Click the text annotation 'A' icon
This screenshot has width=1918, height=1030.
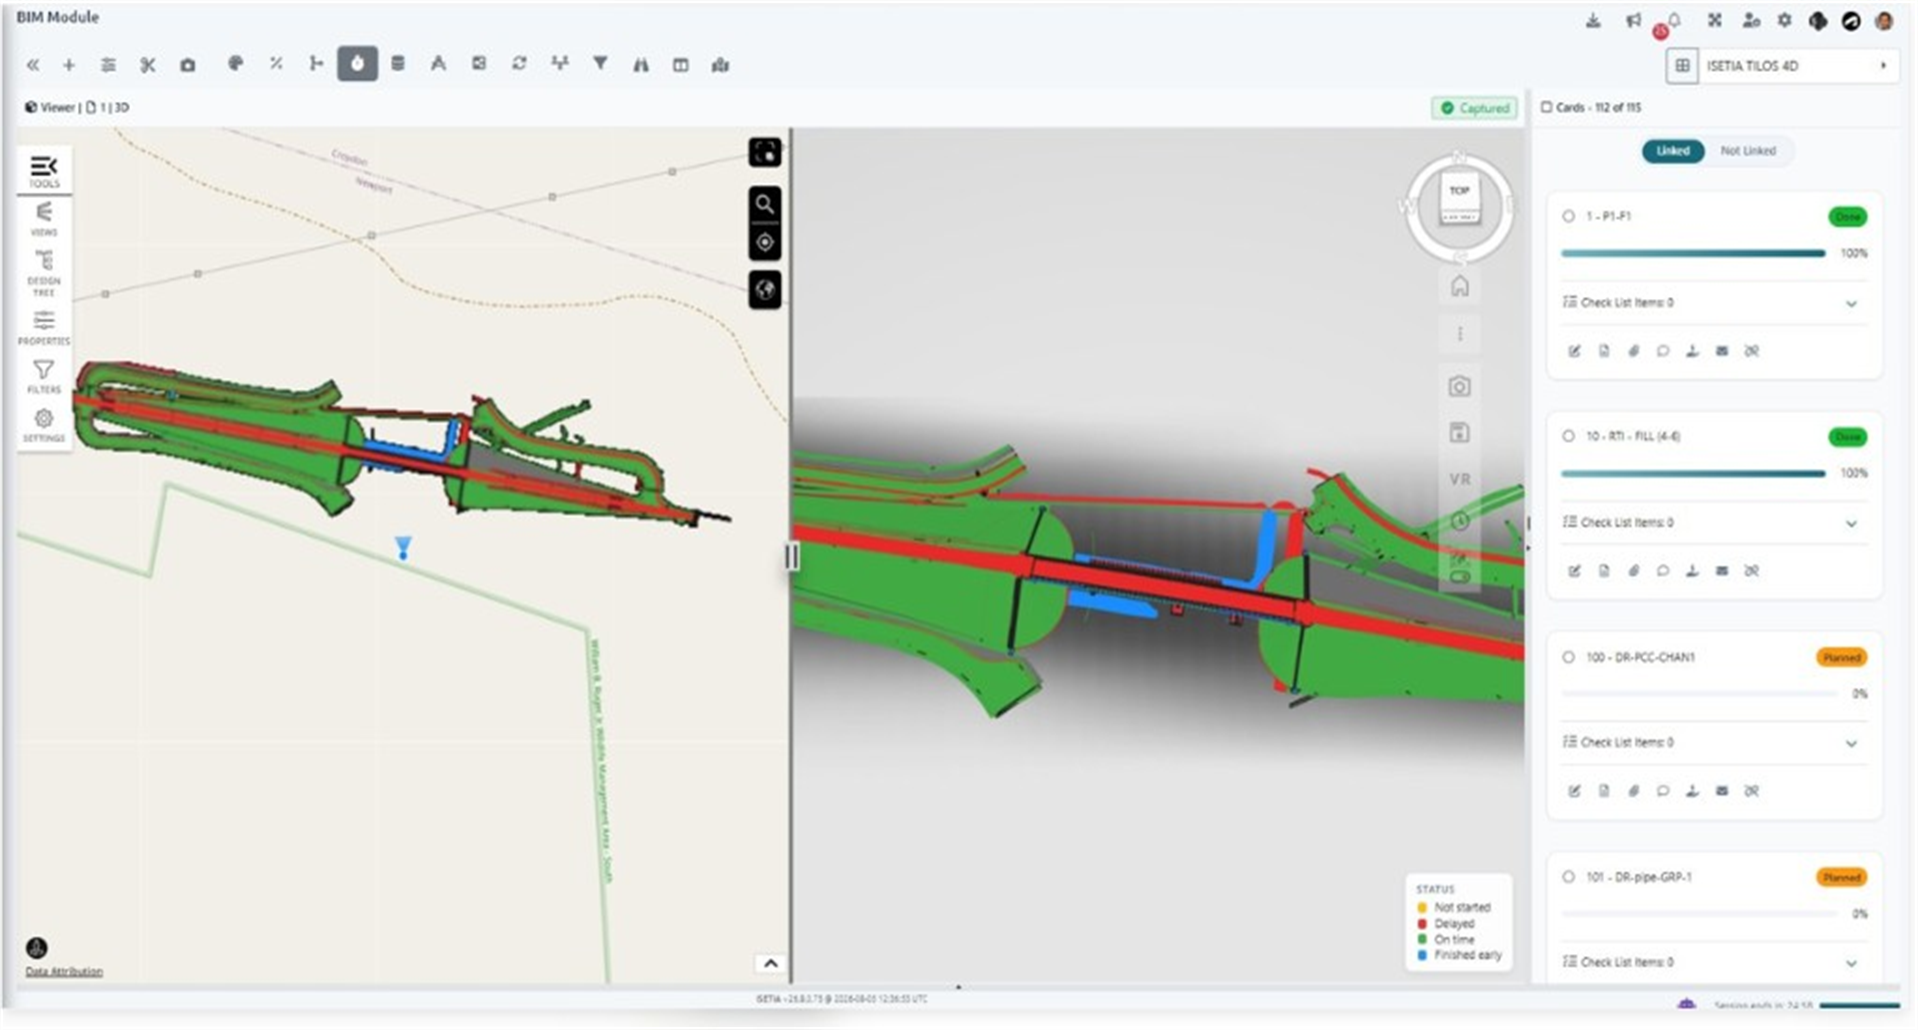click(x=438, y=64)
